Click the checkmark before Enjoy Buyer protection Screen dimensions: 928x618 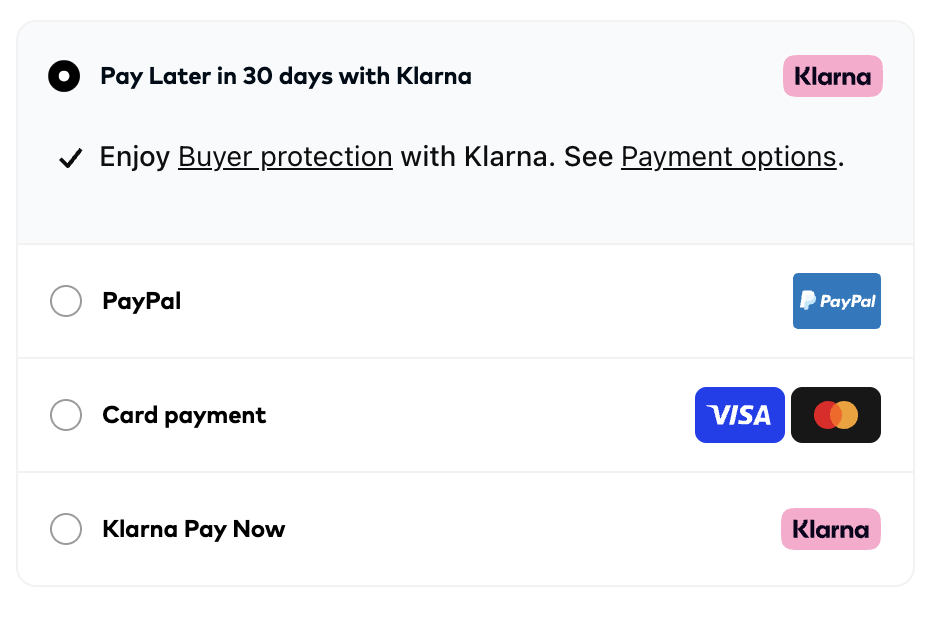[x=70, y=158]
